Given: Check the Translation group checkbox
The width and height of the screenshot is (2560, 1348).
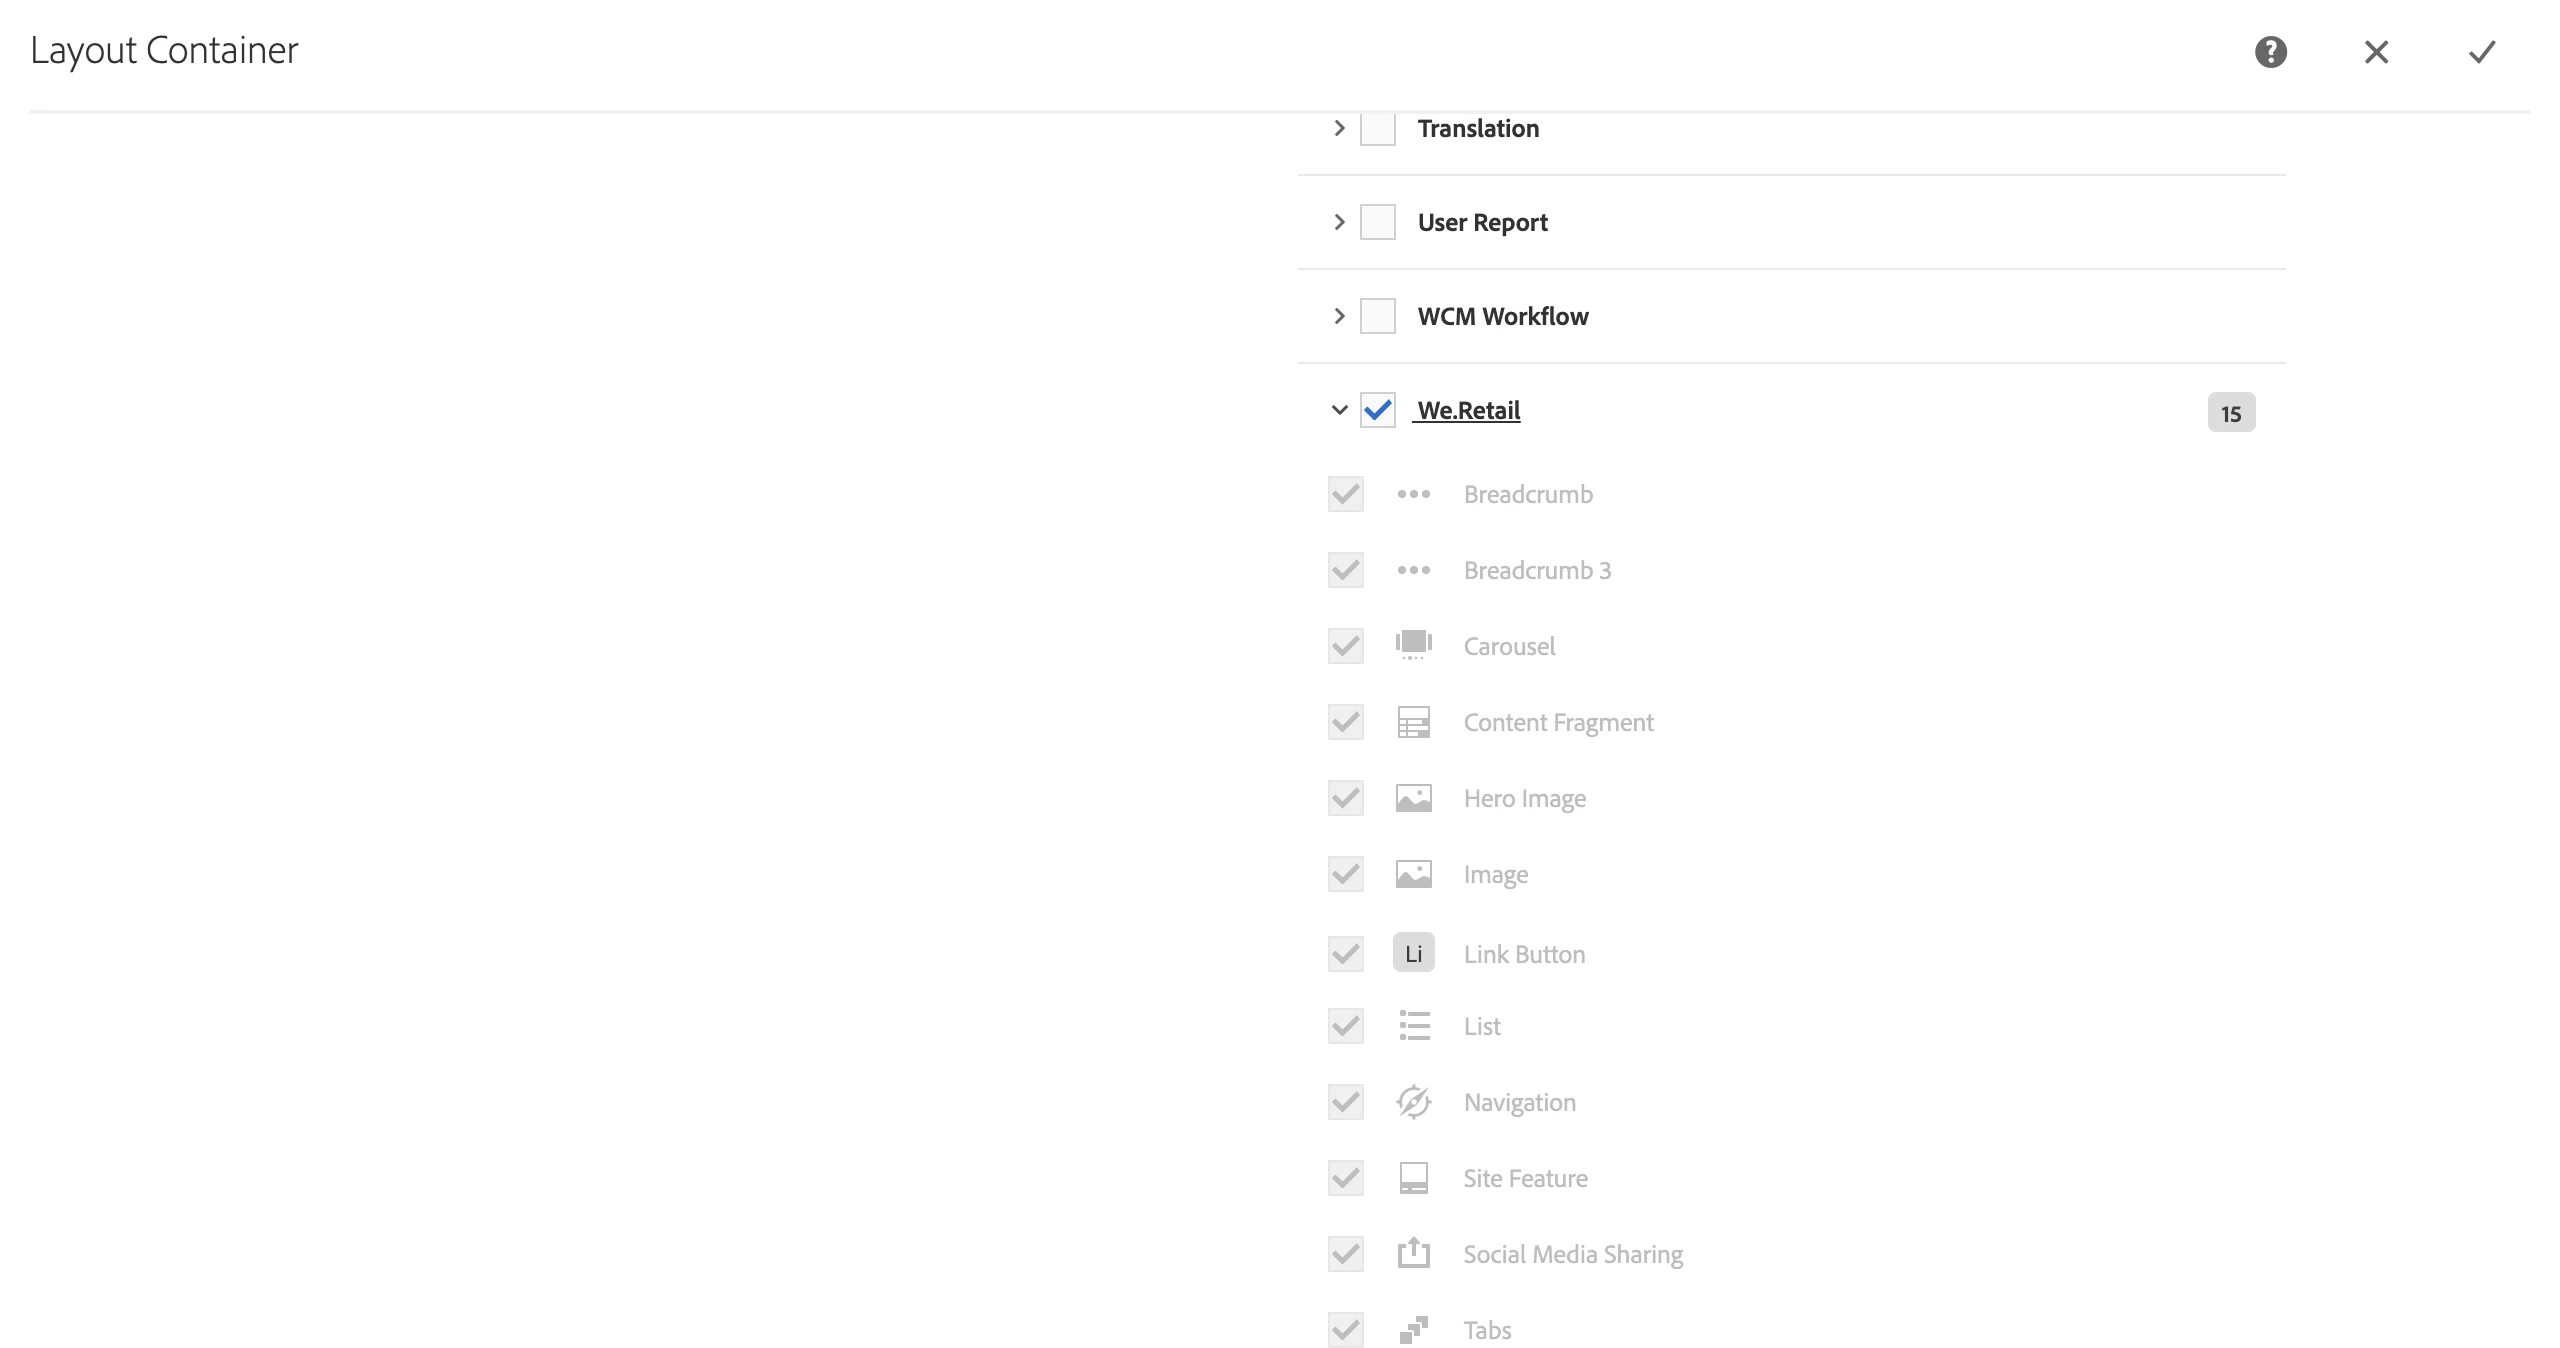Looking at the screenshot, I should tap(1377, 128).
